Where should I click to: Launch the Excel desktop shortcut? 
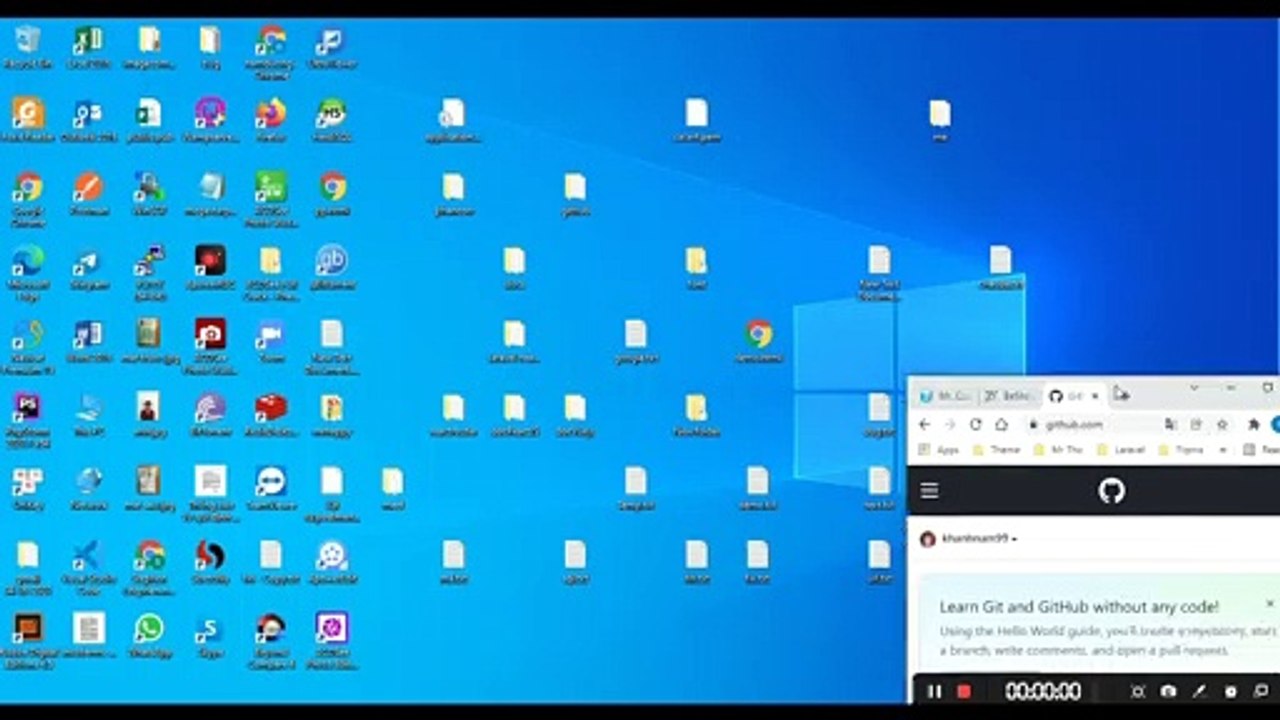coord(88,46)
